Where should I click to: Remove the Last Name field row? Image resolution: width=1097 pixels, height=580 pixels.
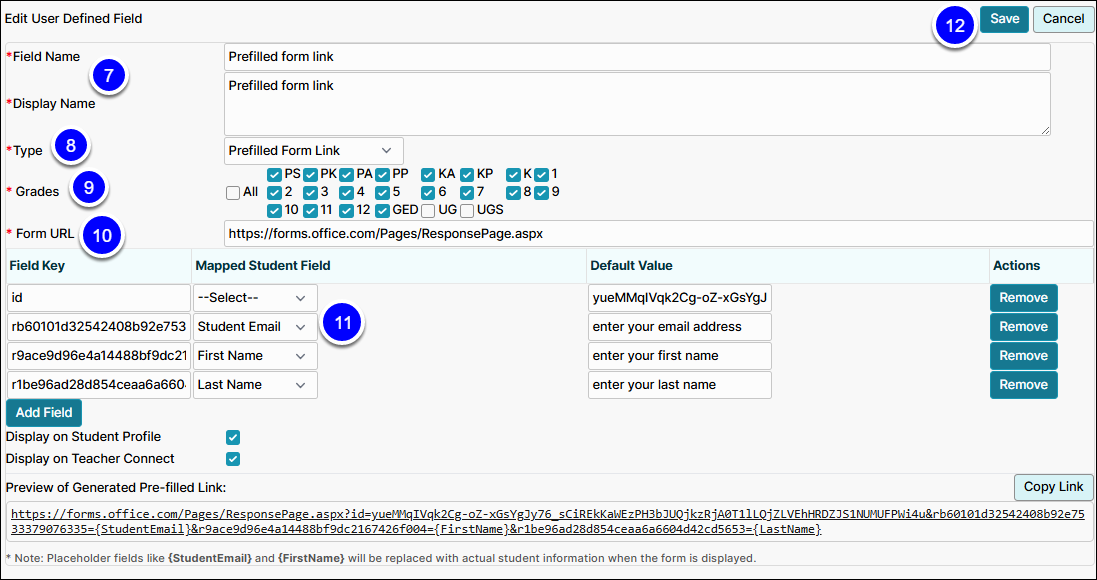click(x=1024, y=385)
